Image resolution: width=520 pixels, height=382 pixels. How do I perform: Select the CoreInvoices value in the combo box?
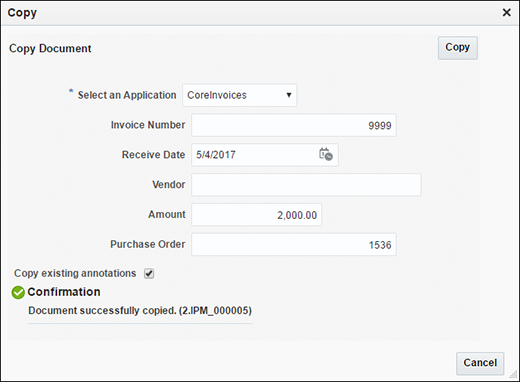(217, 95)
